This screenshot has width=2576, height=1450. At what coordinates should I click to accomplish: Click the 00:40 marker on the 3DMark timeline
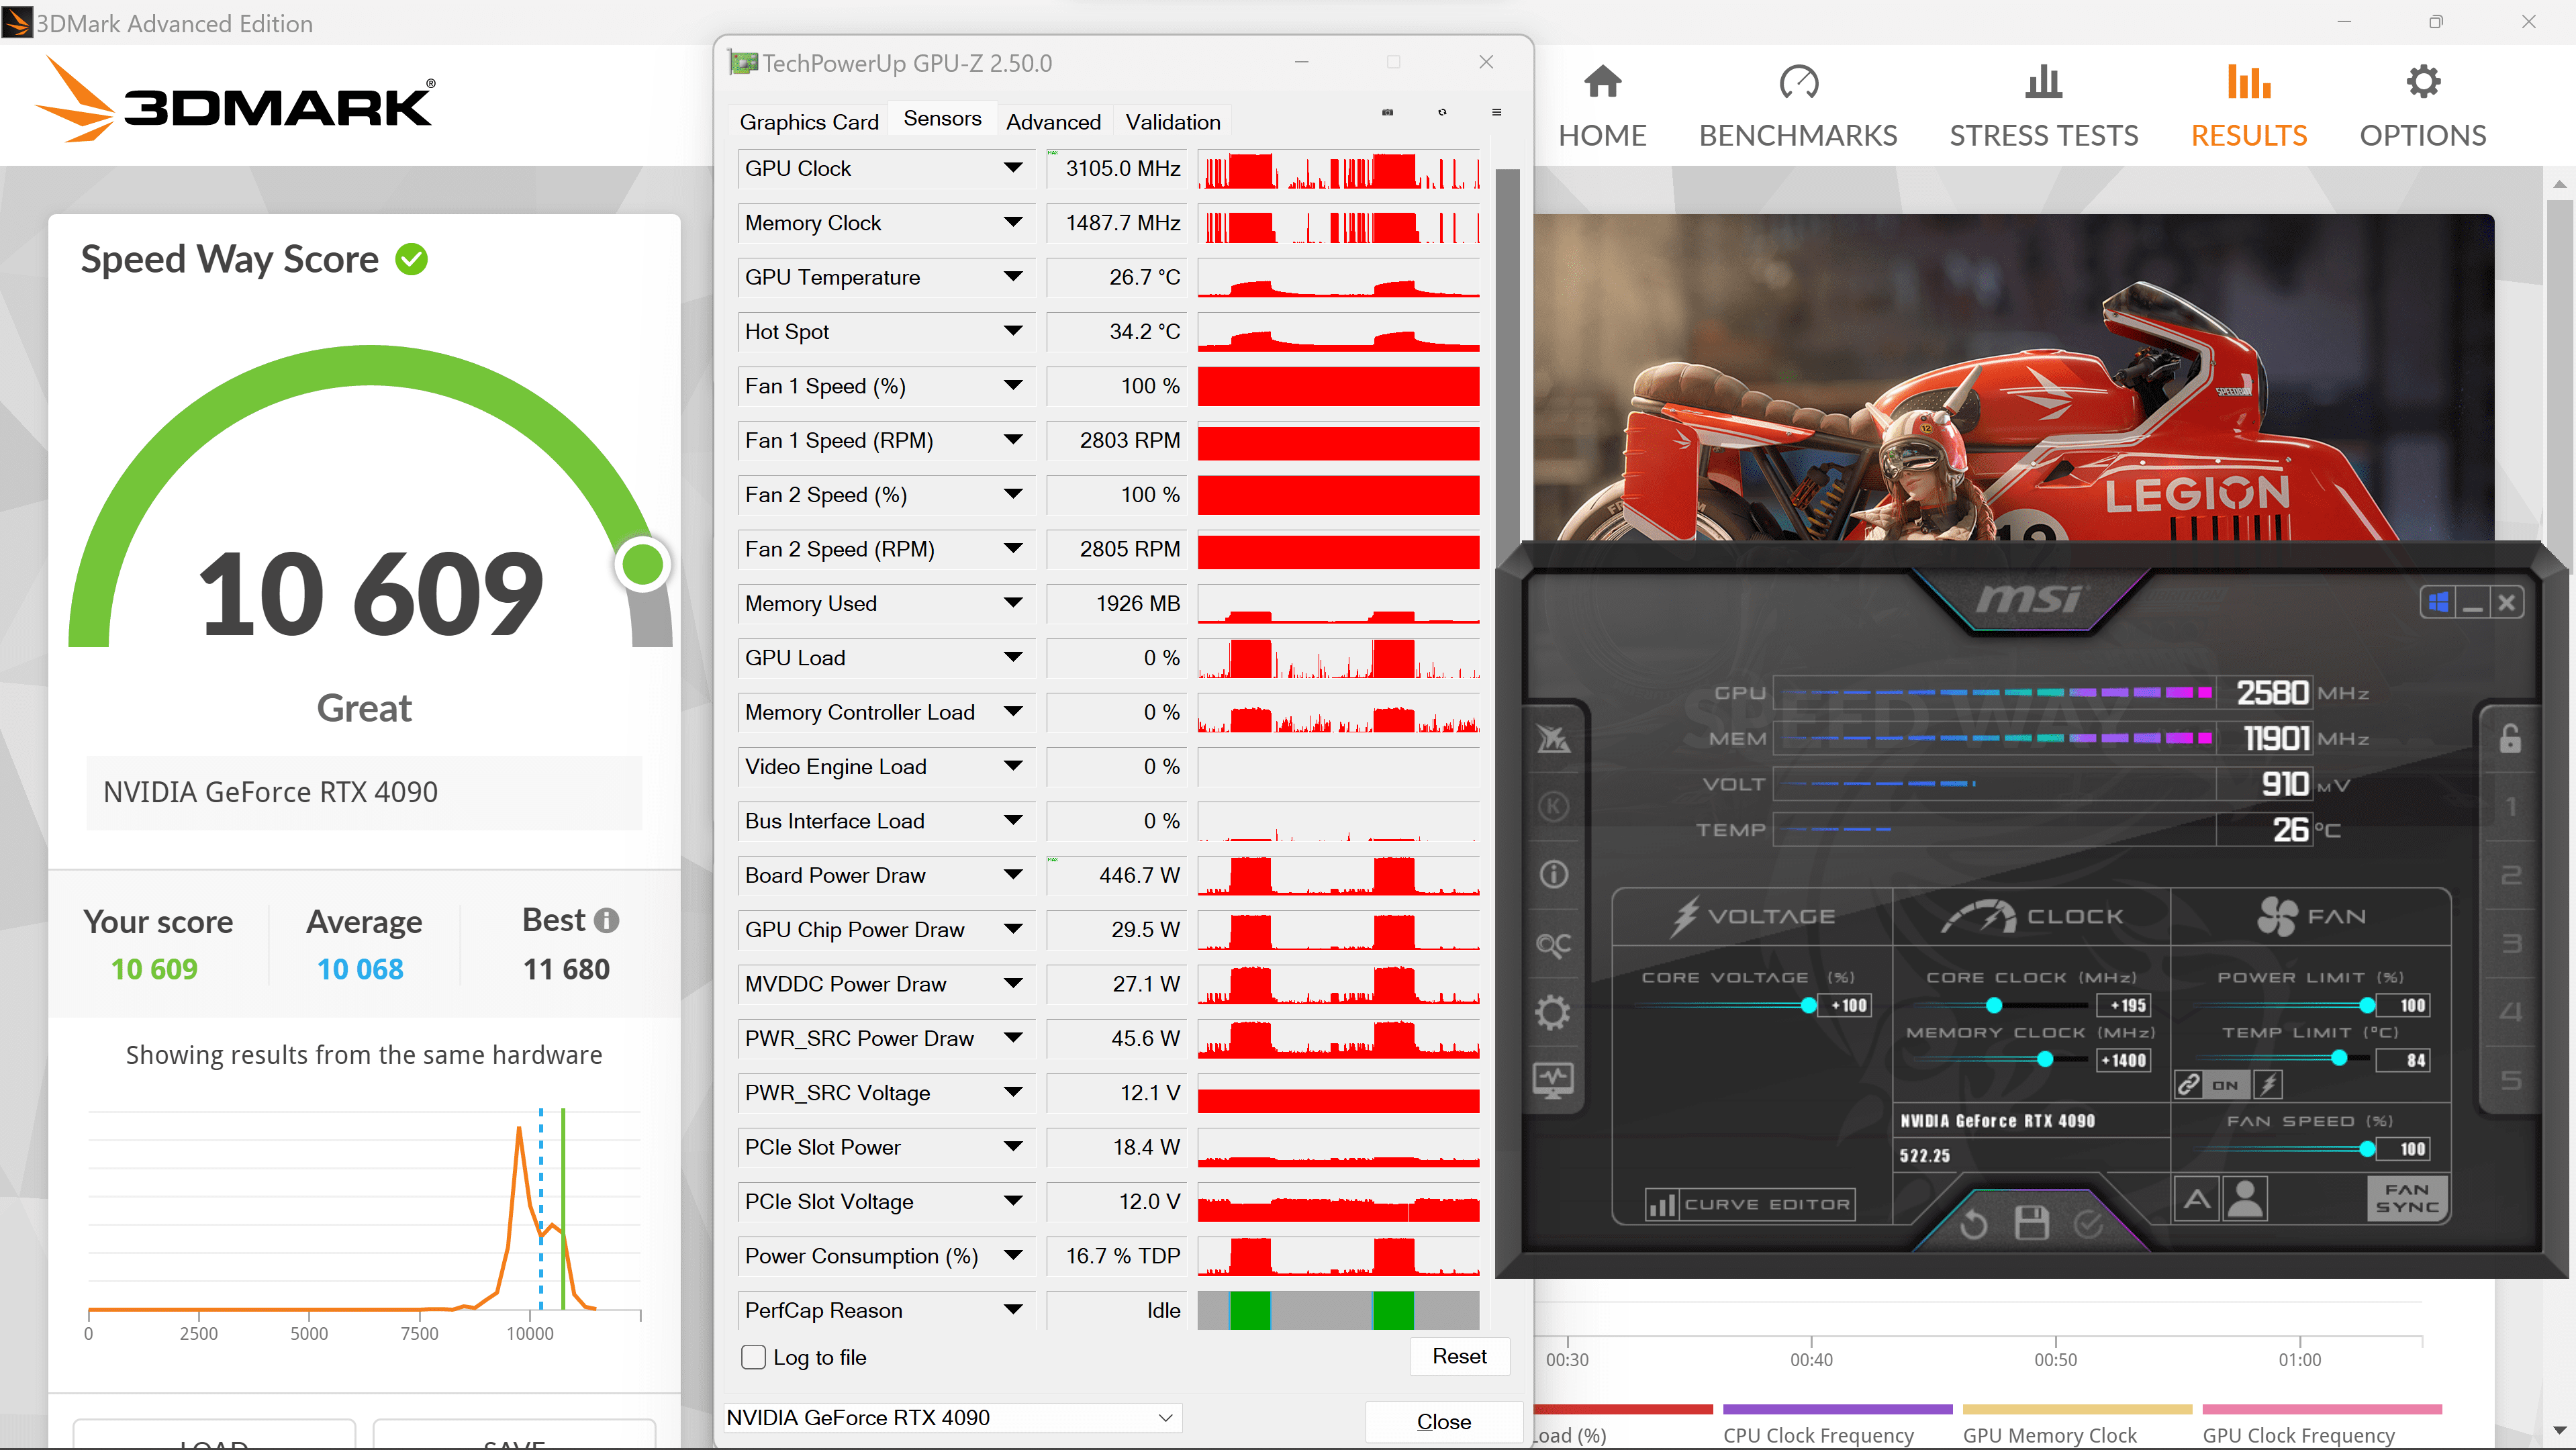click(1811, 1359)
